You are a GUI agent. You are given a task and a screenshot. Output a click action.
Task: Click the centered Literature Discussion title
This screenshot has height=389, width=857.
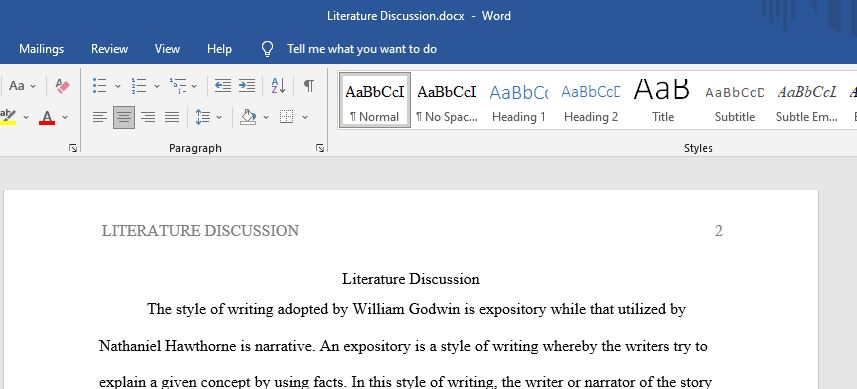(x=411, y=279)
